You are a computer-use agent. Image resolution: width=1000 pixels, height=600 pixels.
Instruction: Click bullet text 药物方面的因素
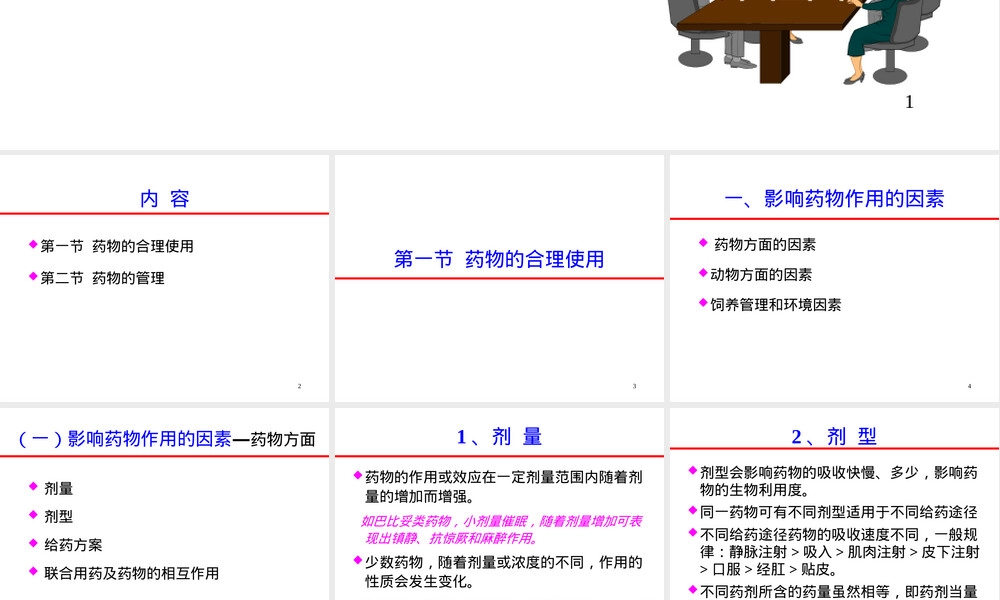tap(765, 244)
